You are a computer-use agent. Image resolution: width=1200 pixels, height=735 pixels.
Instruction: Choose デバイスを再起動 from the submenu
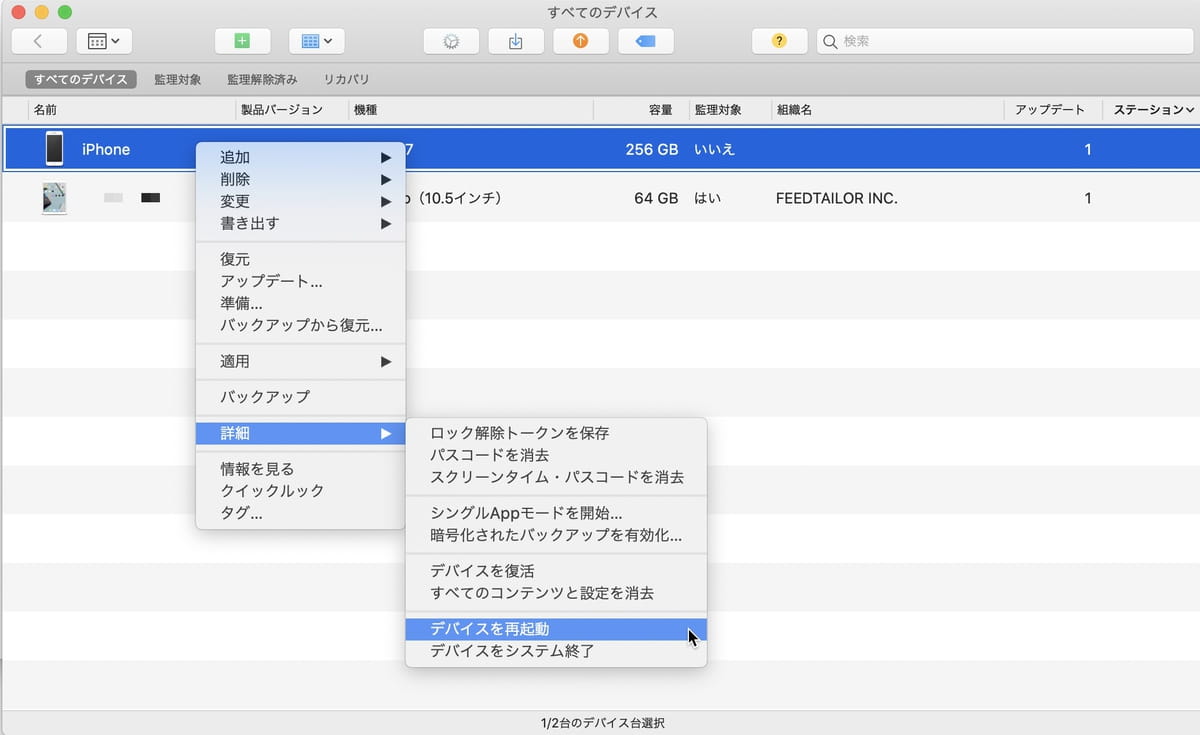pyautogui.click(x=490, y=629)
